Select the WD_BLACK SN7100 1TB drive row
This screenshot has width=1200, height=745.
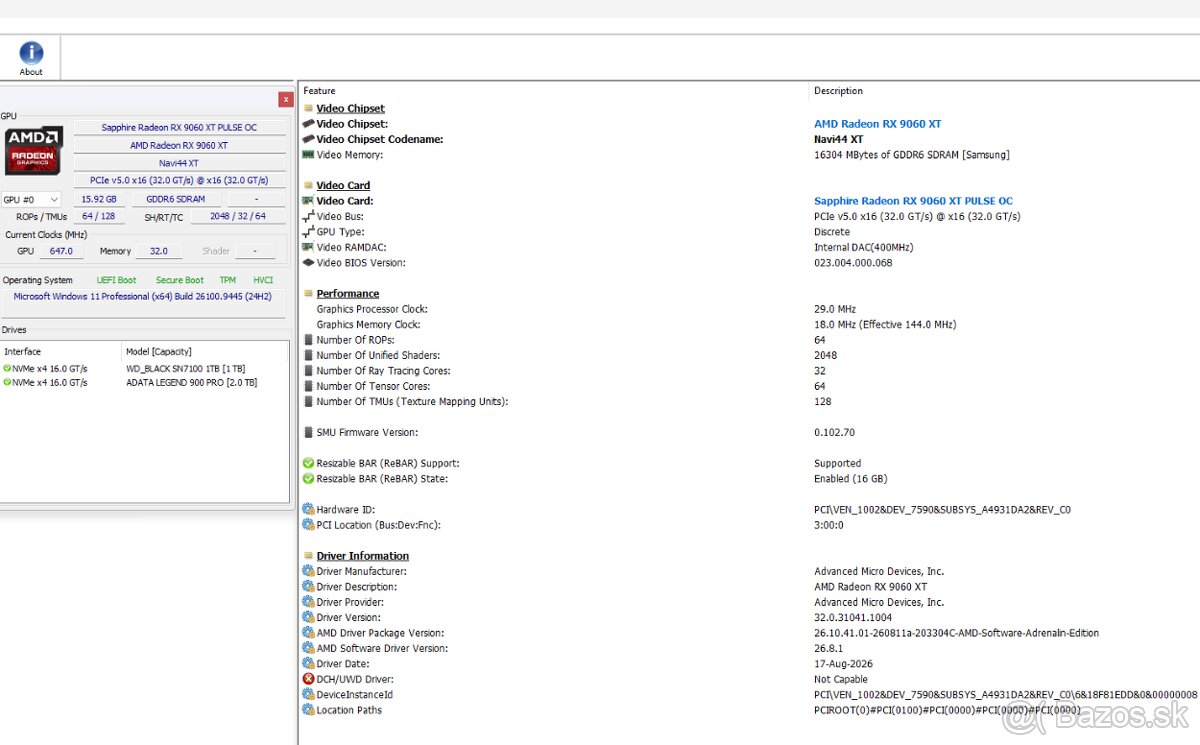145,368
